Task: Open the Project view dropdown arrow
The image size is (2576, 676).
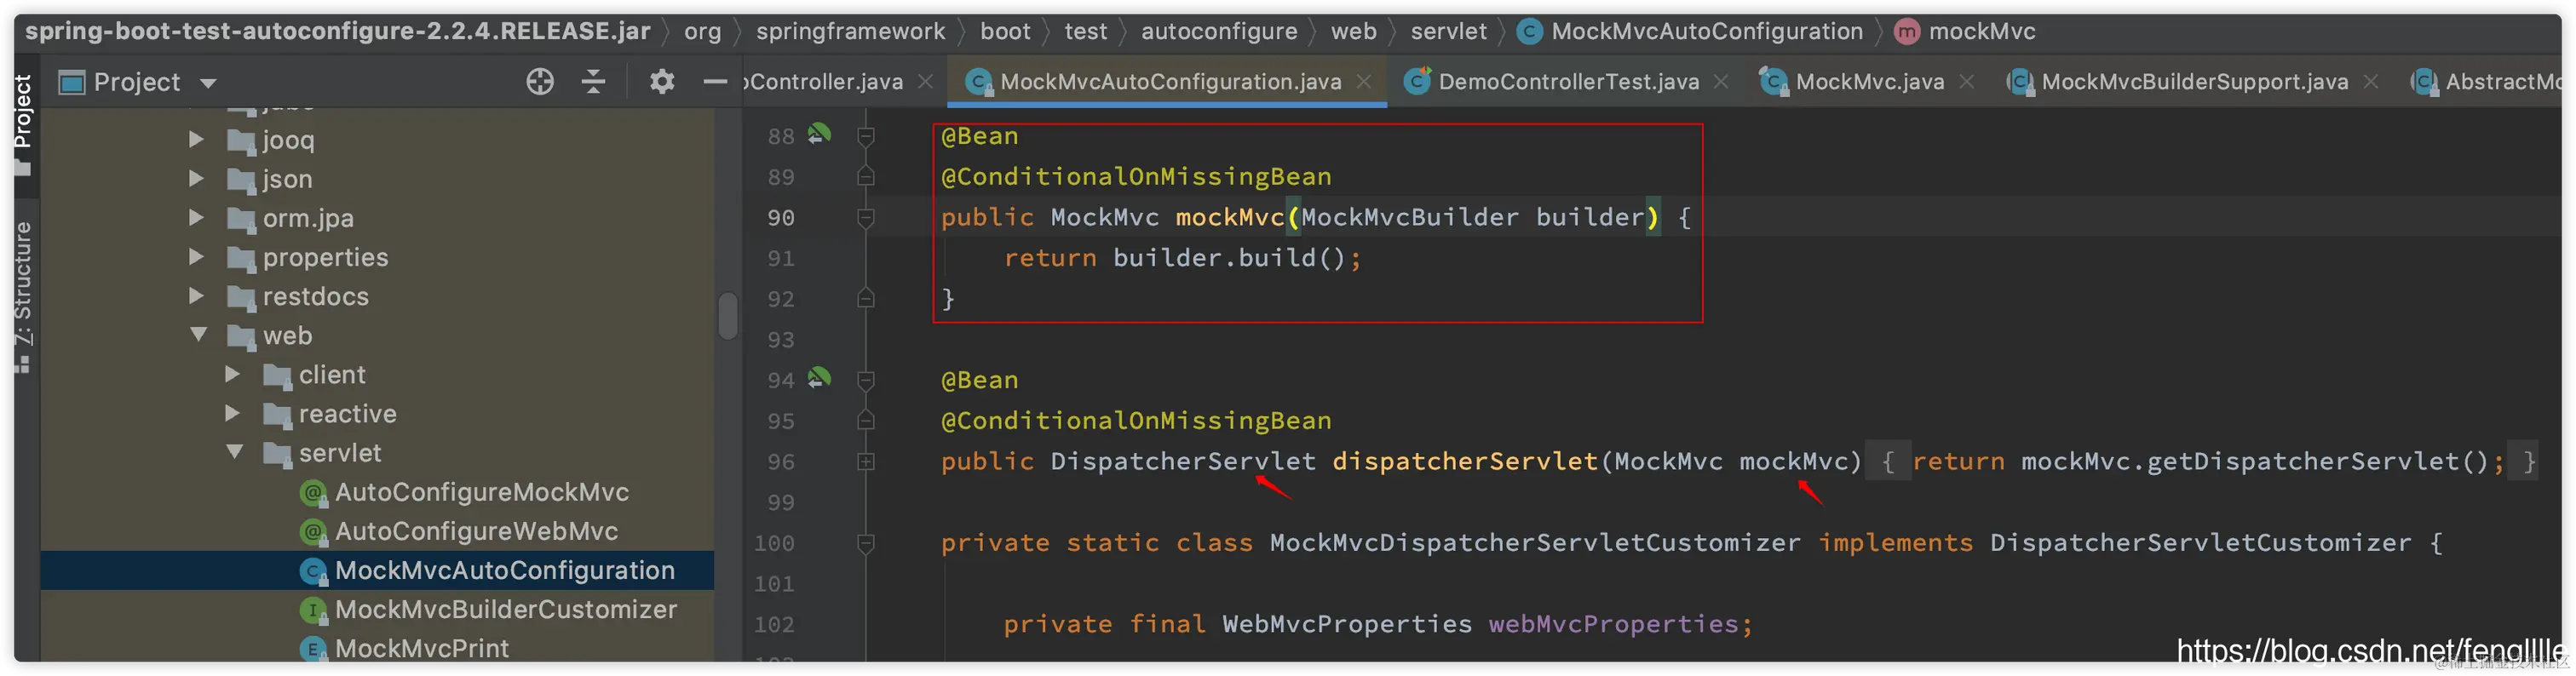Action: [208, 83]
